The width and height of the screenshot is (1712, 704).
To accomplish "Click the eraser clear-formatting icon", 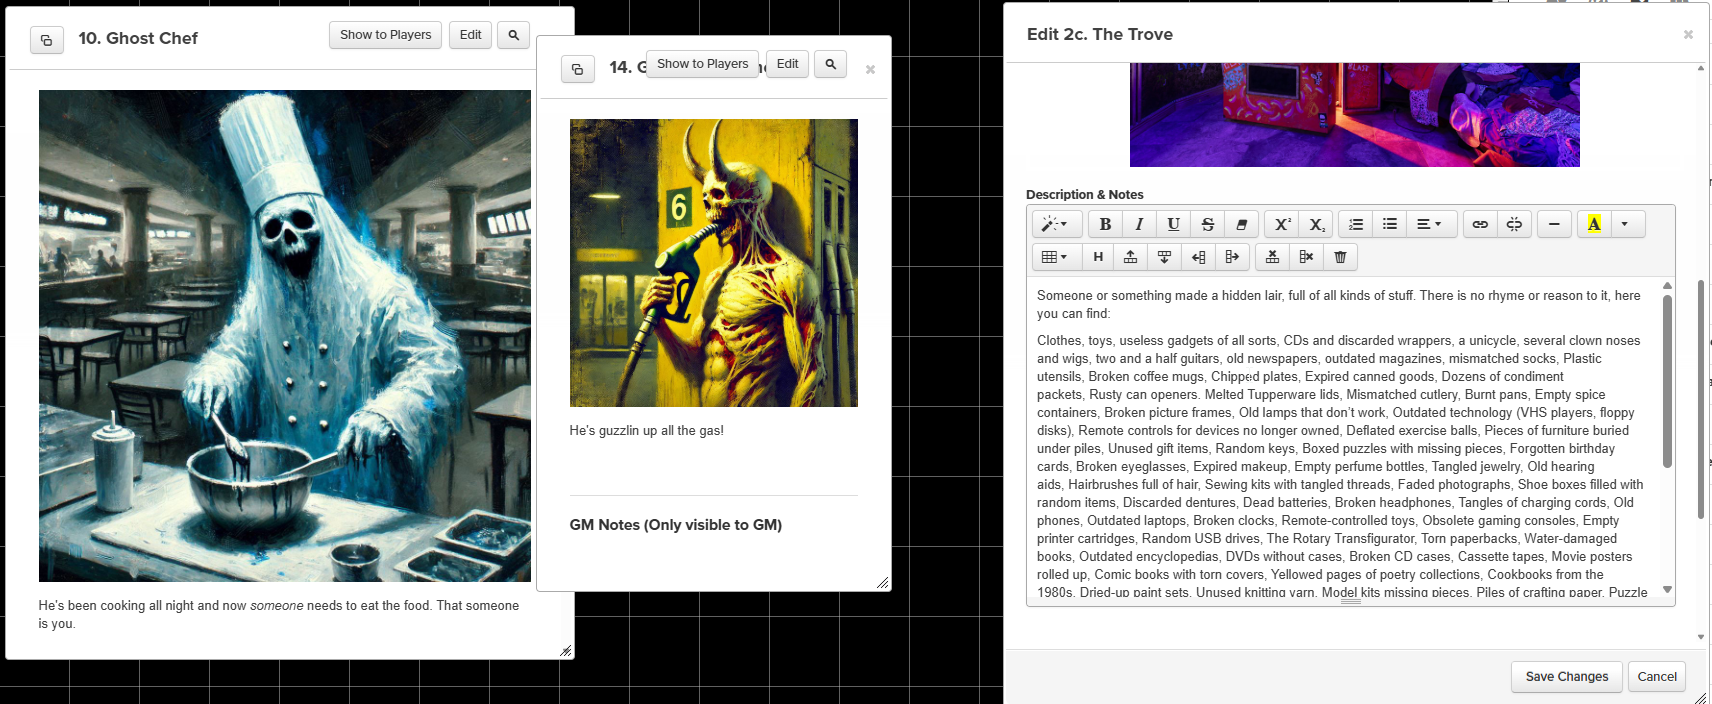I will (1241, 224).
